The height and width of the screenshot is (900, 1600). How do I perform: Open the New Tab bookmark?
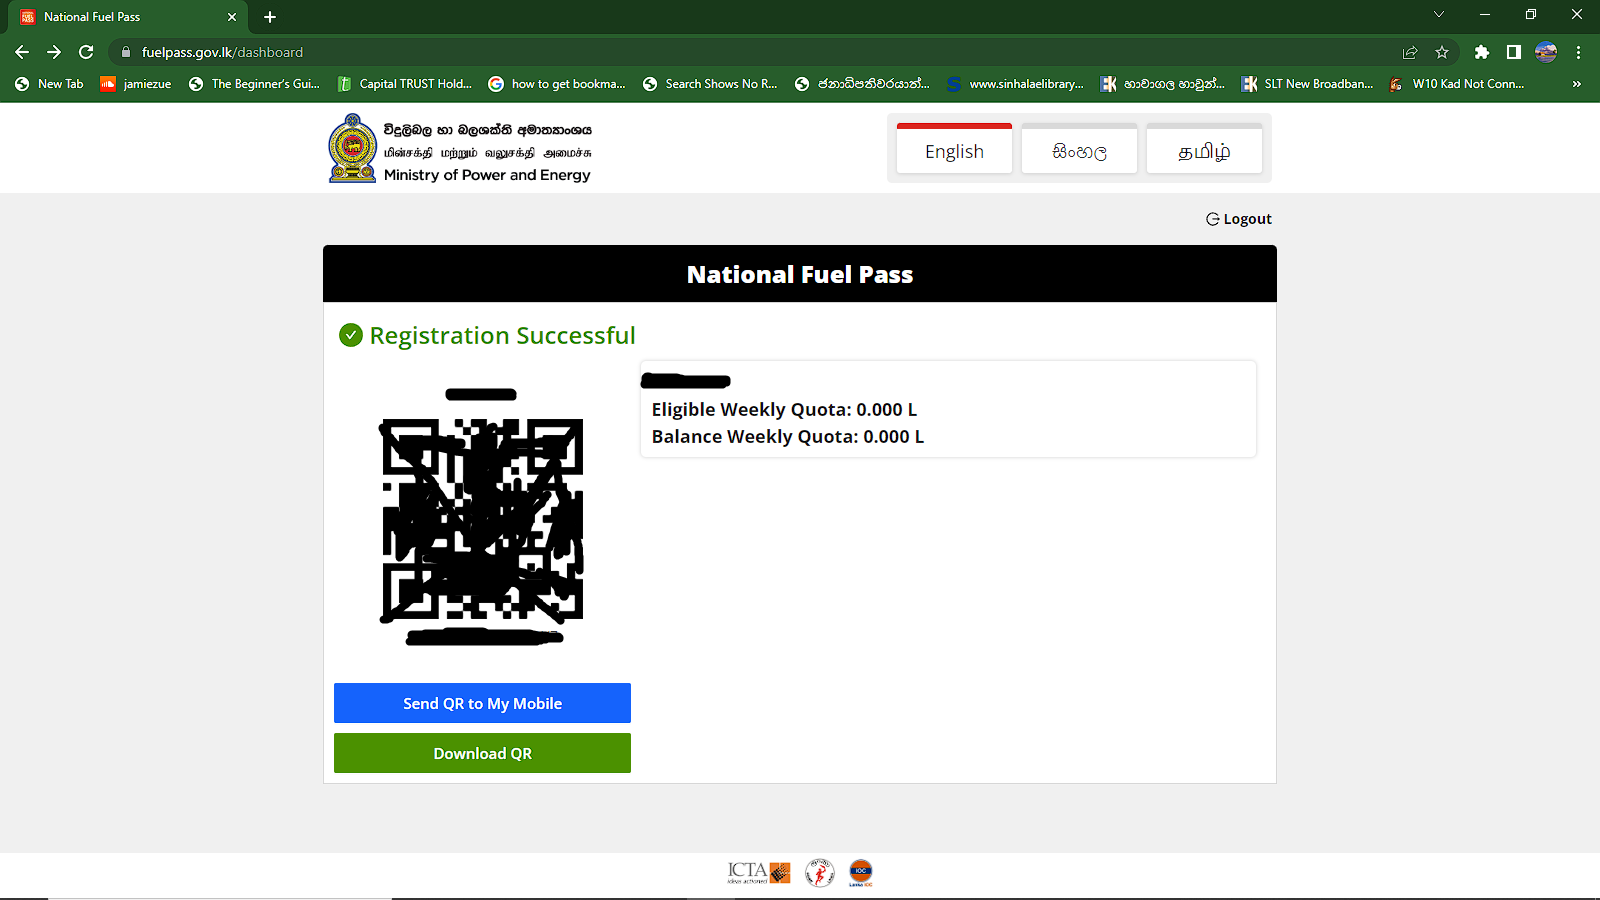[49, 84]
